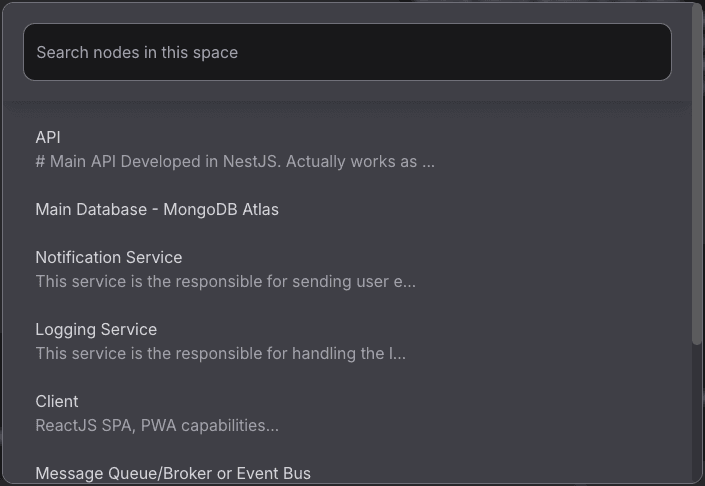Open the Notification Service node

347,269
